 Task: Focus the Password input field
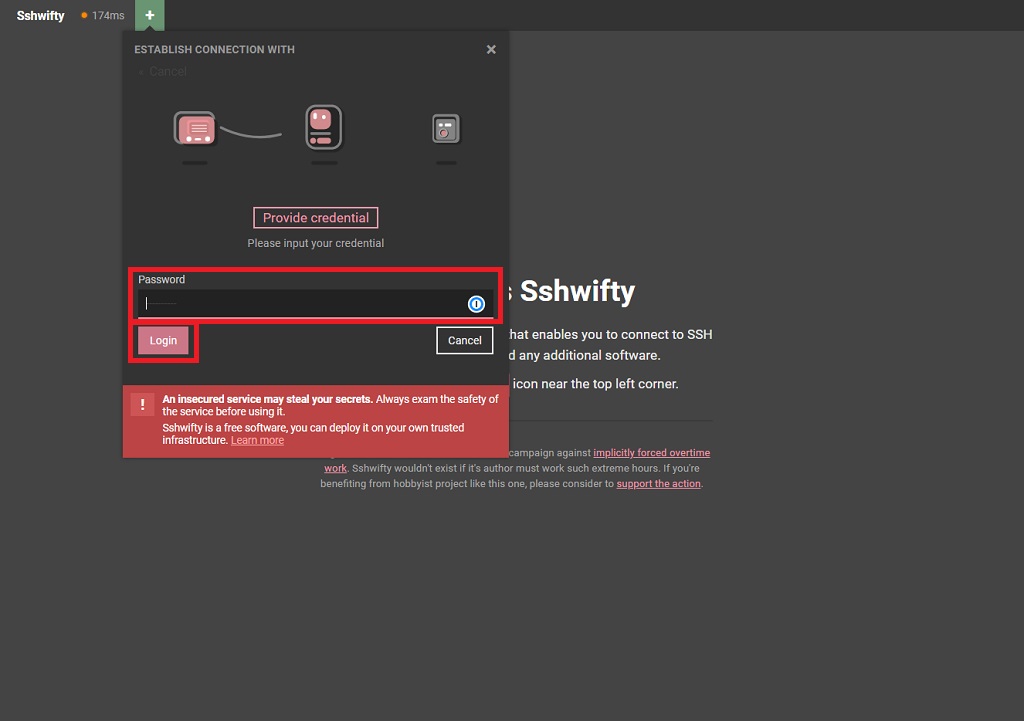pyautogui.click(x=300, y=304)
